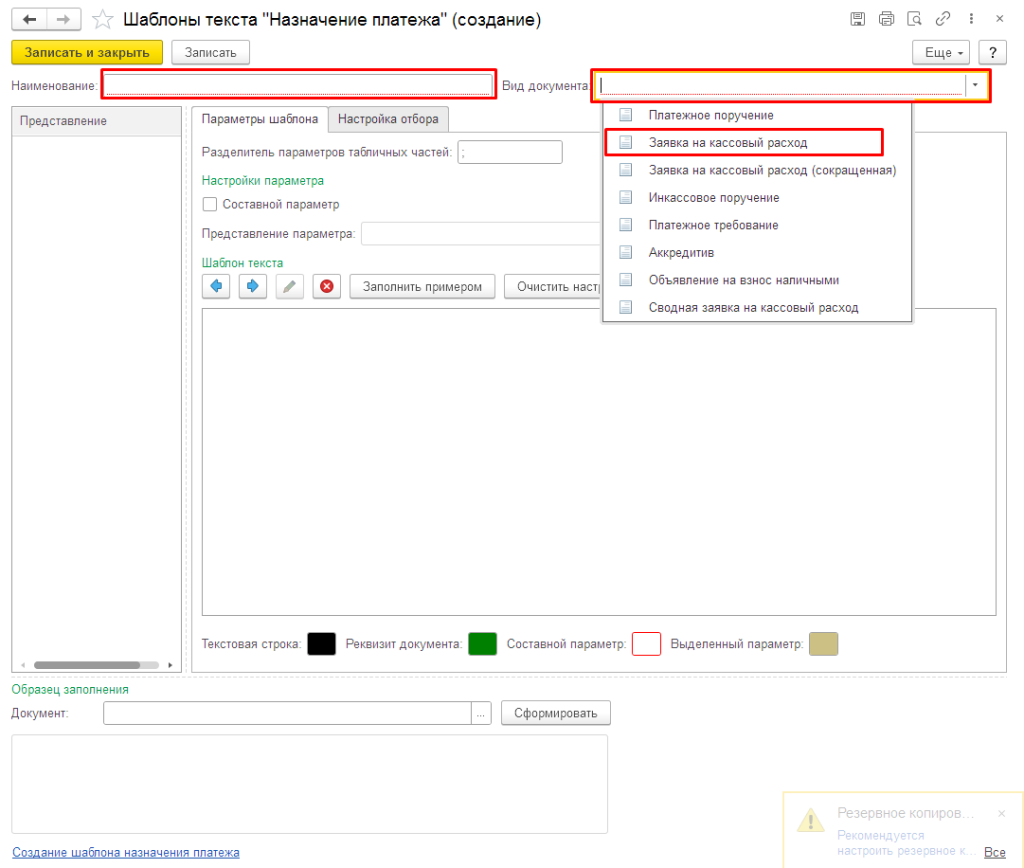Enable the Составной параметр checkbox

[210, 204]
